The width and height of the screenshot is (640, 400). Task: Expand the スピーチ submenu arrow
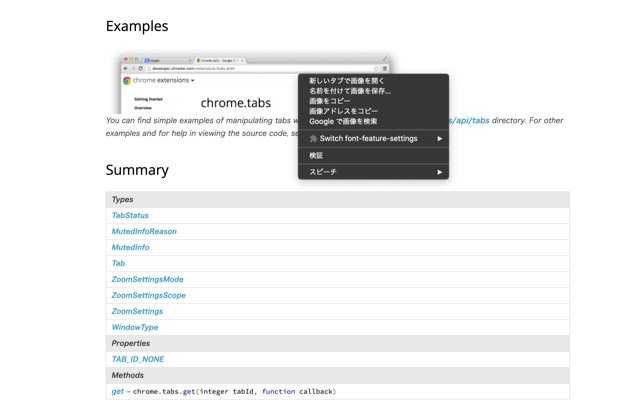(439, 172)
